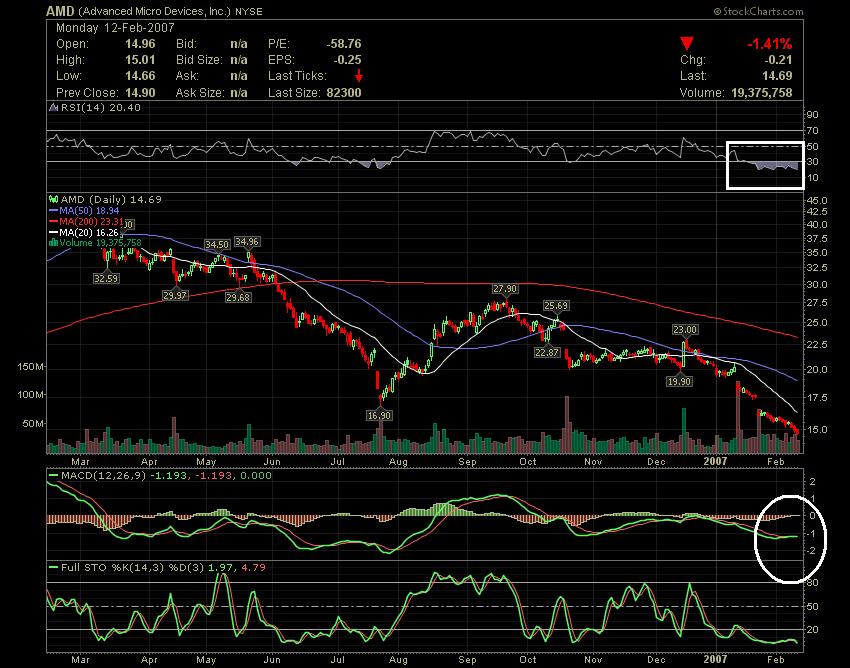Click the Chg value -0.21

click(778, 60)
